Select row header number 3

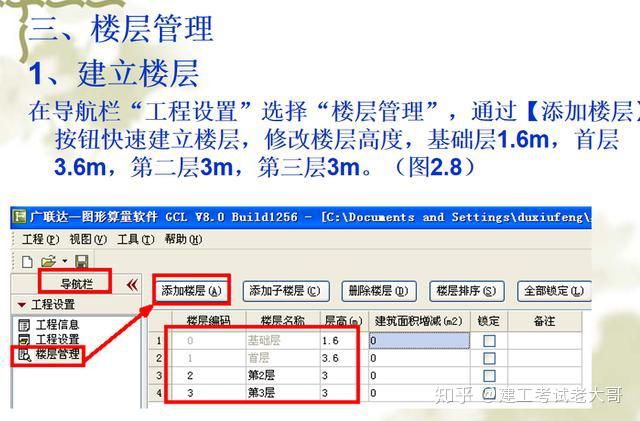pyautogui.click(x=159, y=375)
